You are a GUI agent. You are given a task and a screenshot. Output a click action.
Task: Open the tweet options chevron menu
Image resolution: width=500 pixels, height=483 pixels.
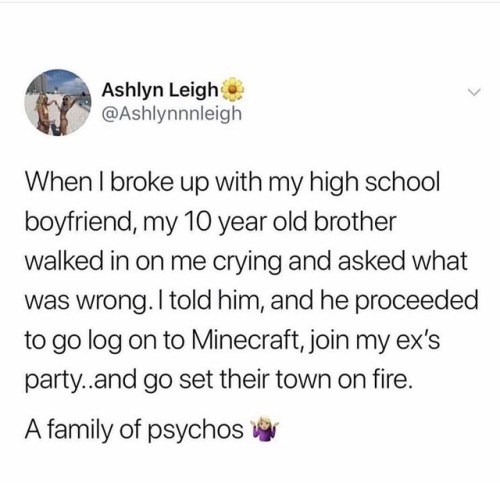point(473,91)
